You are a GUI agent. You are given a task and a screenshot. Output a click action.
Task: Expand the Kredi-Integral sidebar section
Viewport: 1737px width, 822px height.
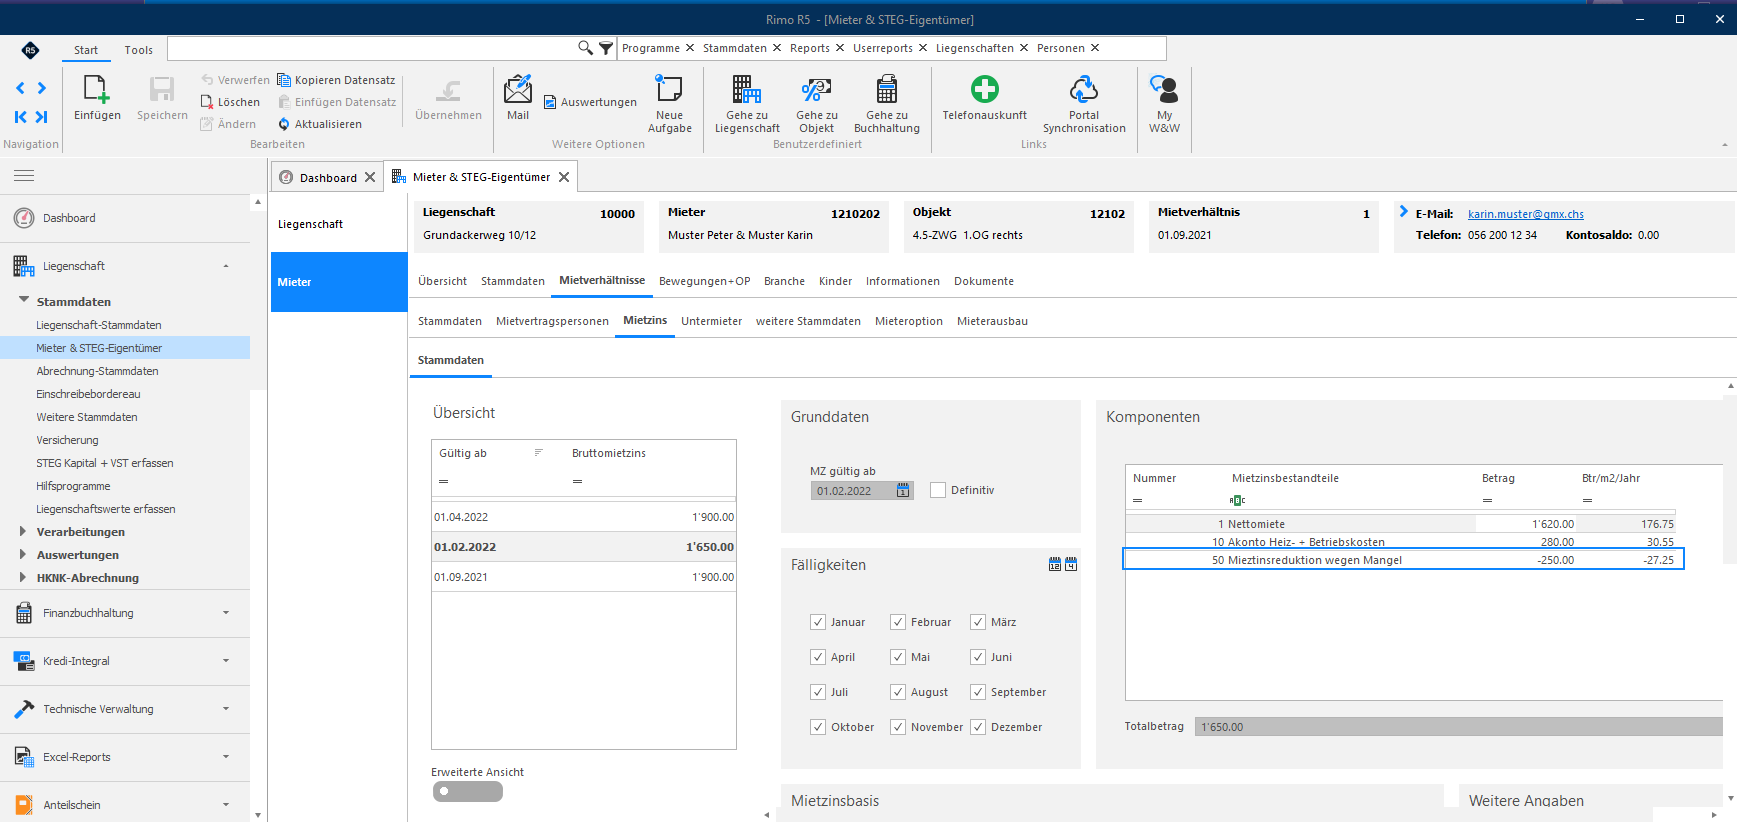click(125, 661)
